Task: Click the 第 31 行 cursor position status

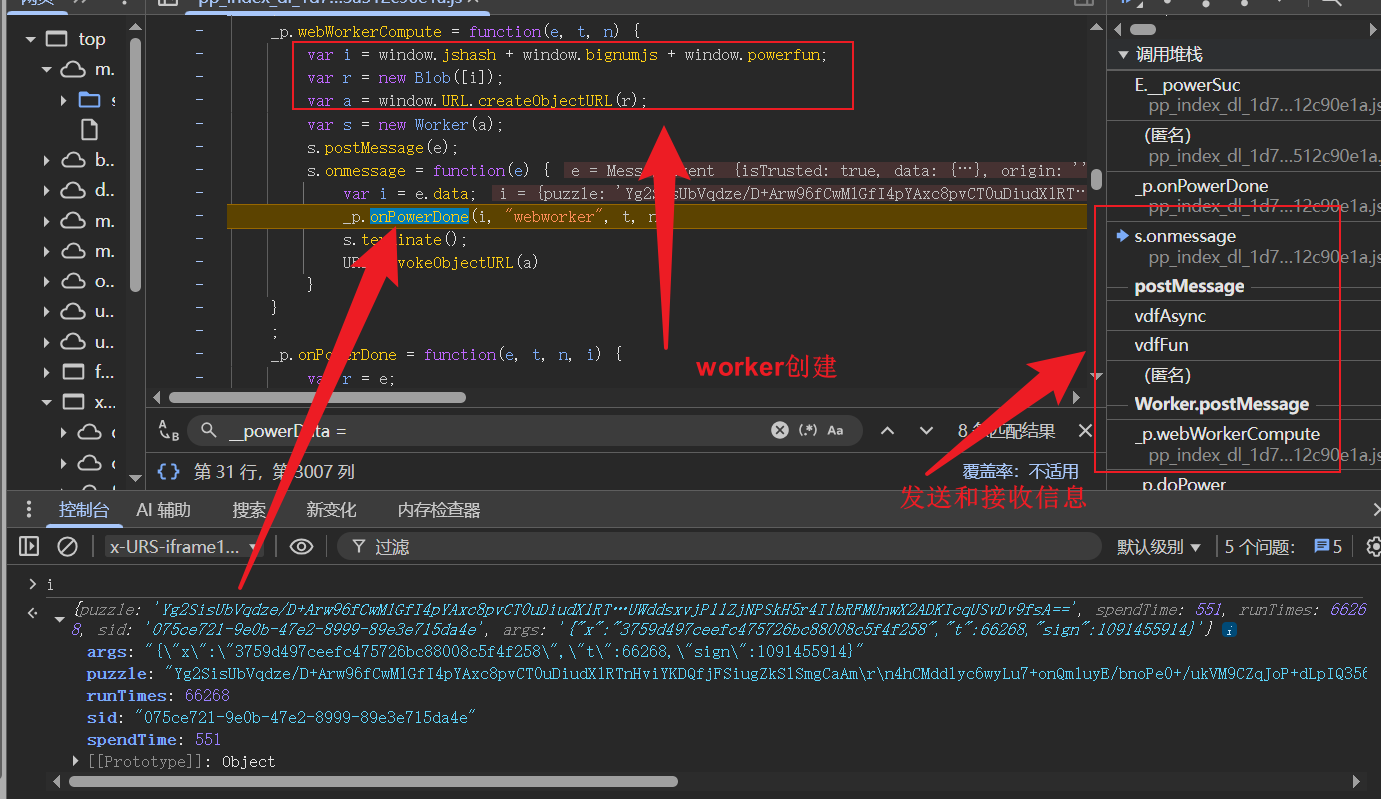Action: pyautogui.click(x=274, y=471)
